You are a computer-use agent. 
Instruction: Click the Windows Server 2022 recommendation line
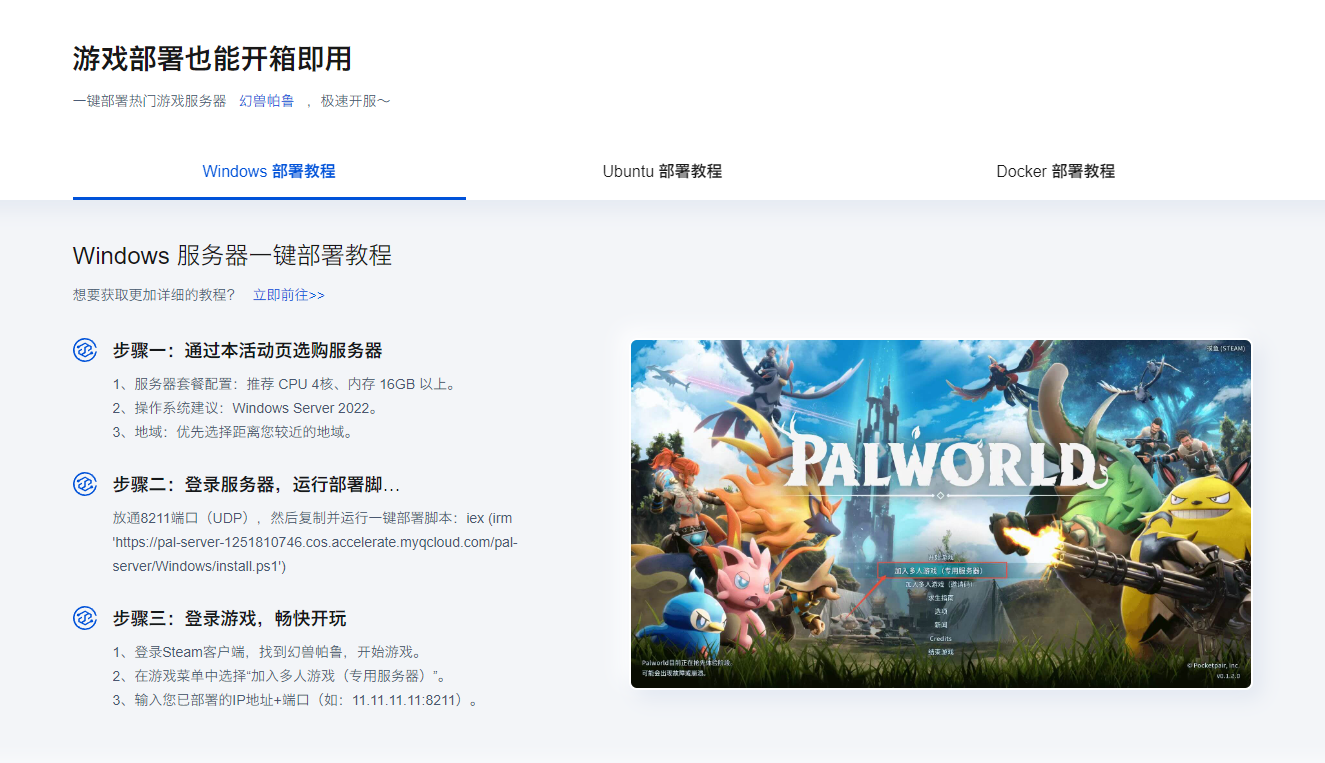click(247, 408)
